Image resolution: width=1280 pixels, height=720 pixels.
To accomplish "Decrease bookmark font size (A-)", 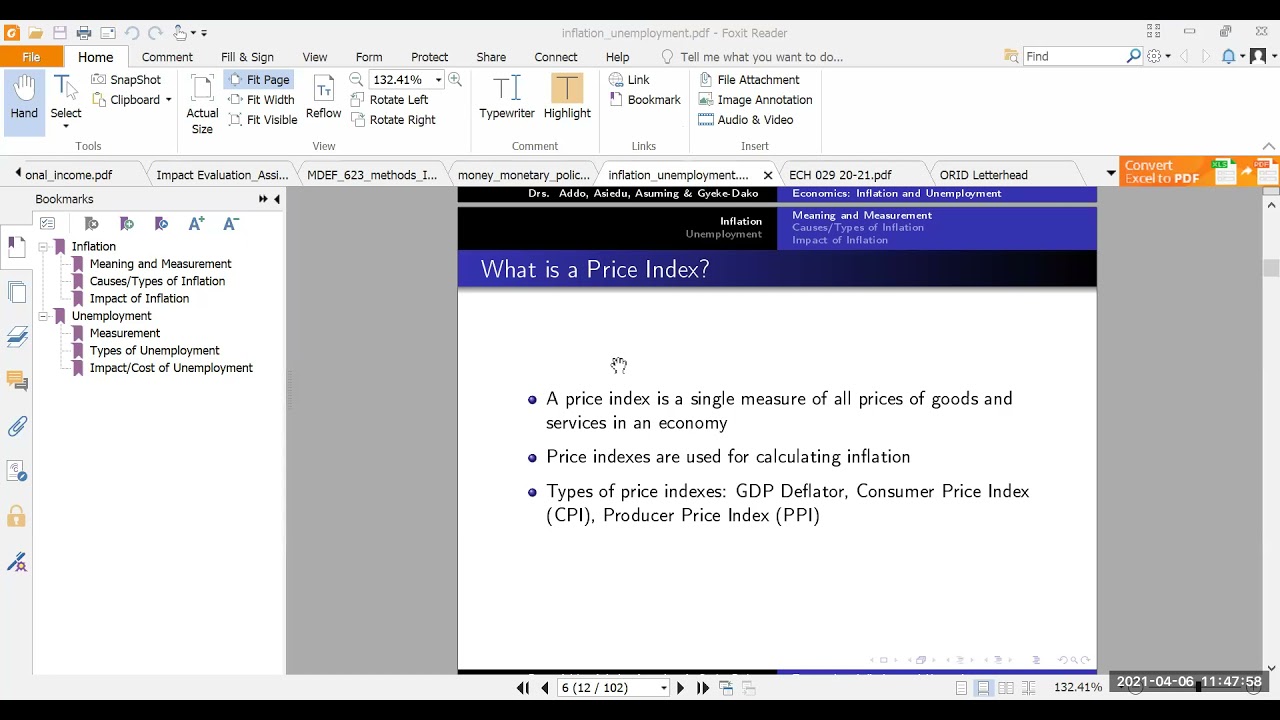I will pyautogui.click(x=231, y=224).
